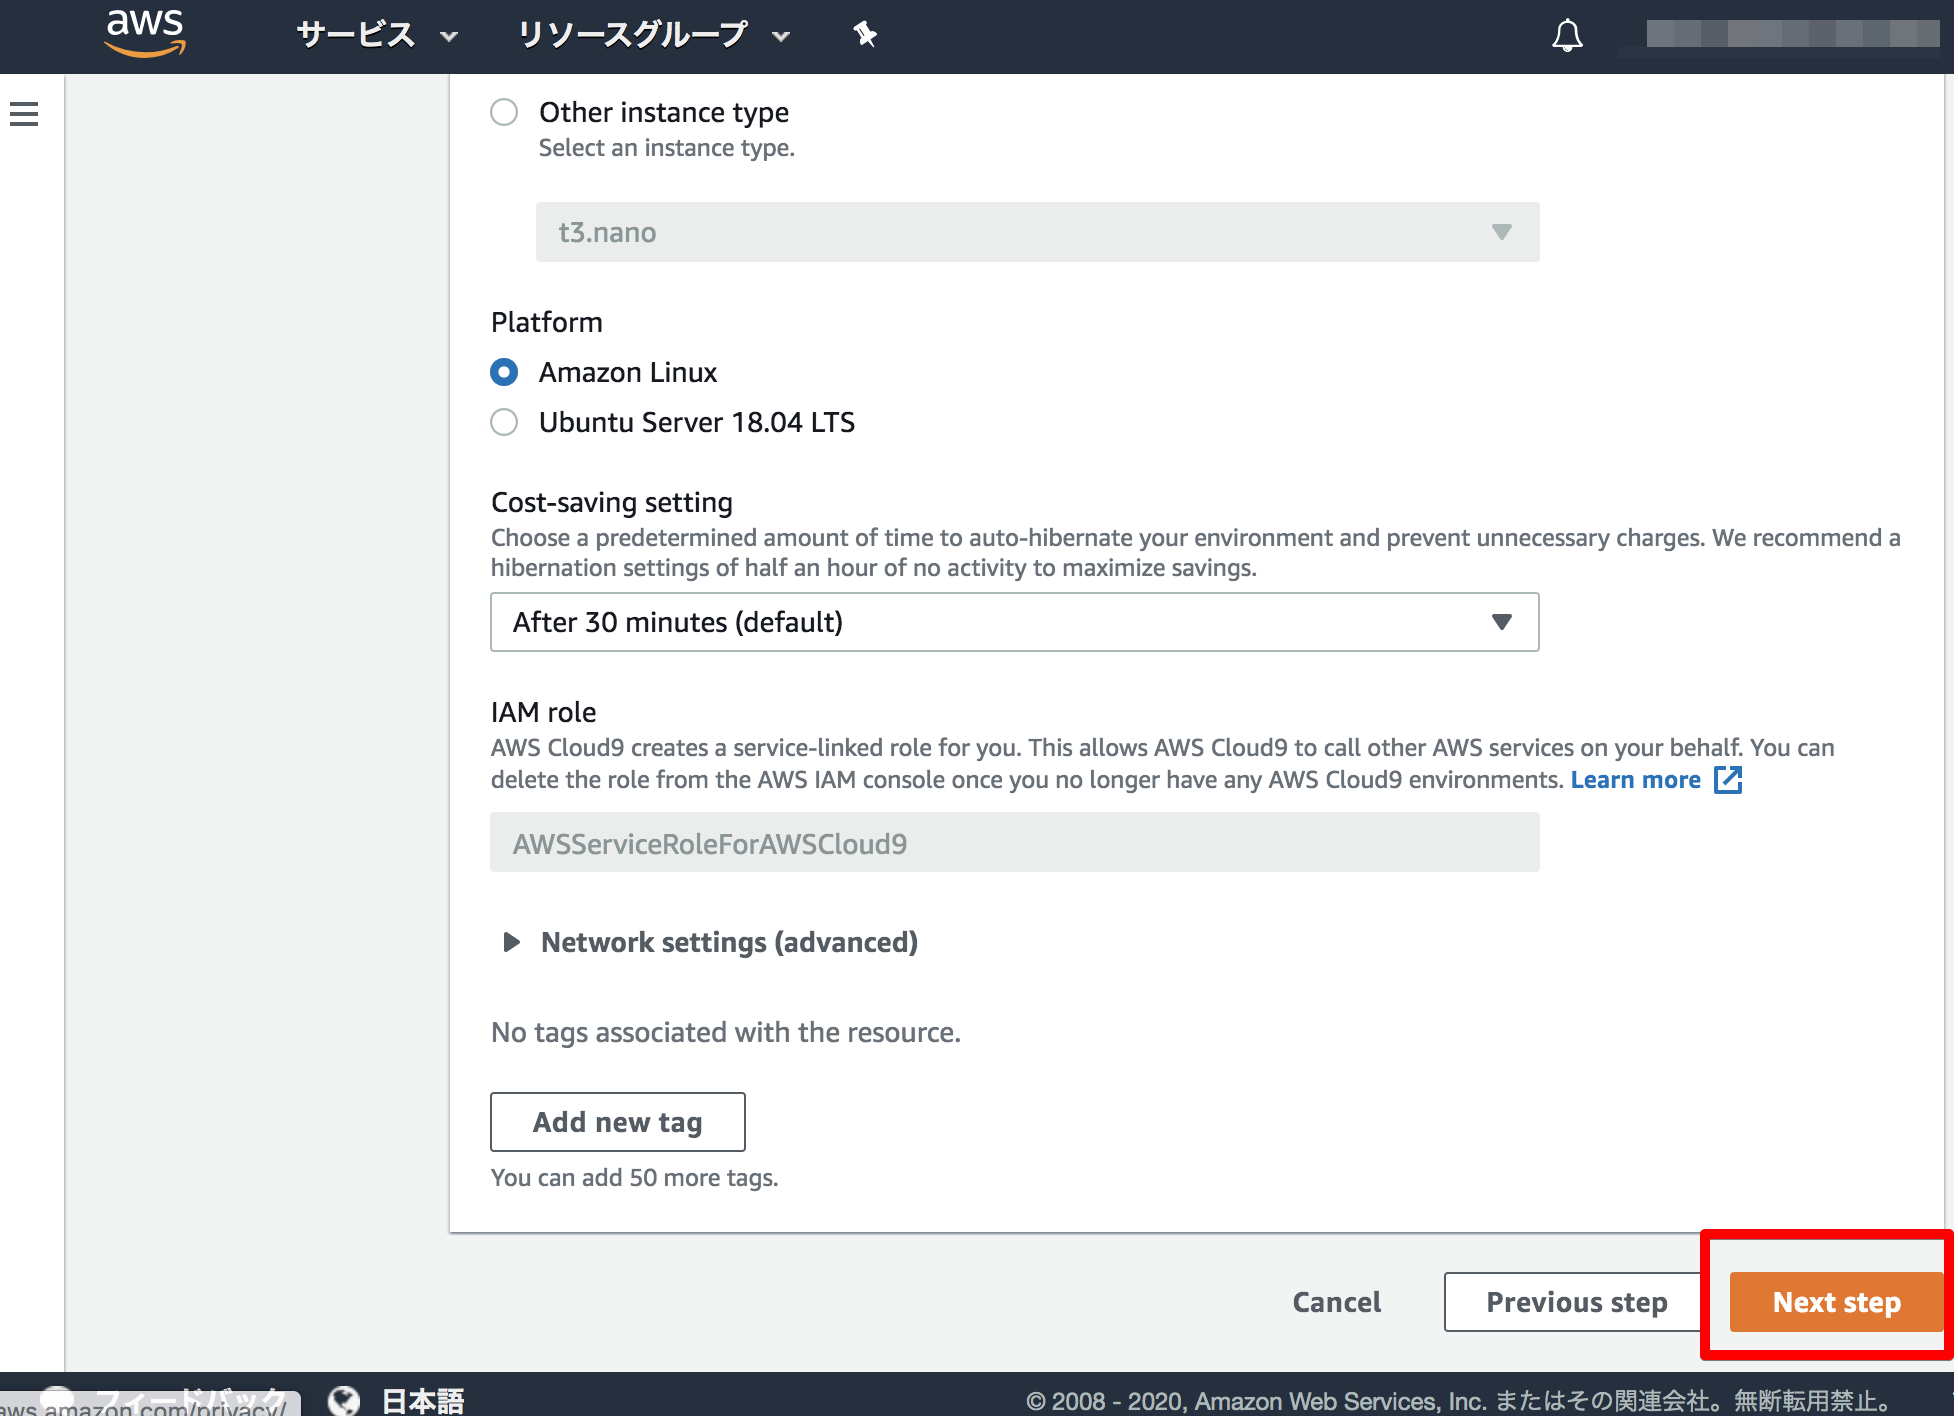1958x1416 pixels.
Task: Click Cancel
Action: click(x=1336, y=1302)
